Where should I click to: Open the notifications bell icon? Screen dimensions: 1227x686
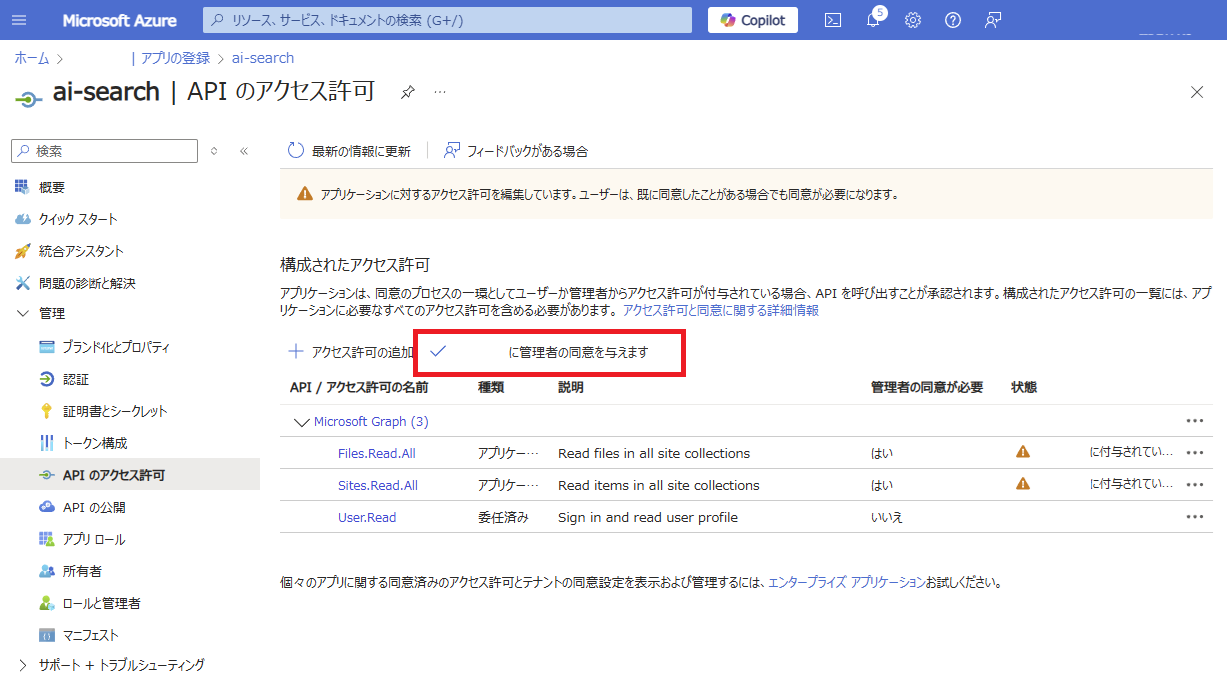pos(872,20)
